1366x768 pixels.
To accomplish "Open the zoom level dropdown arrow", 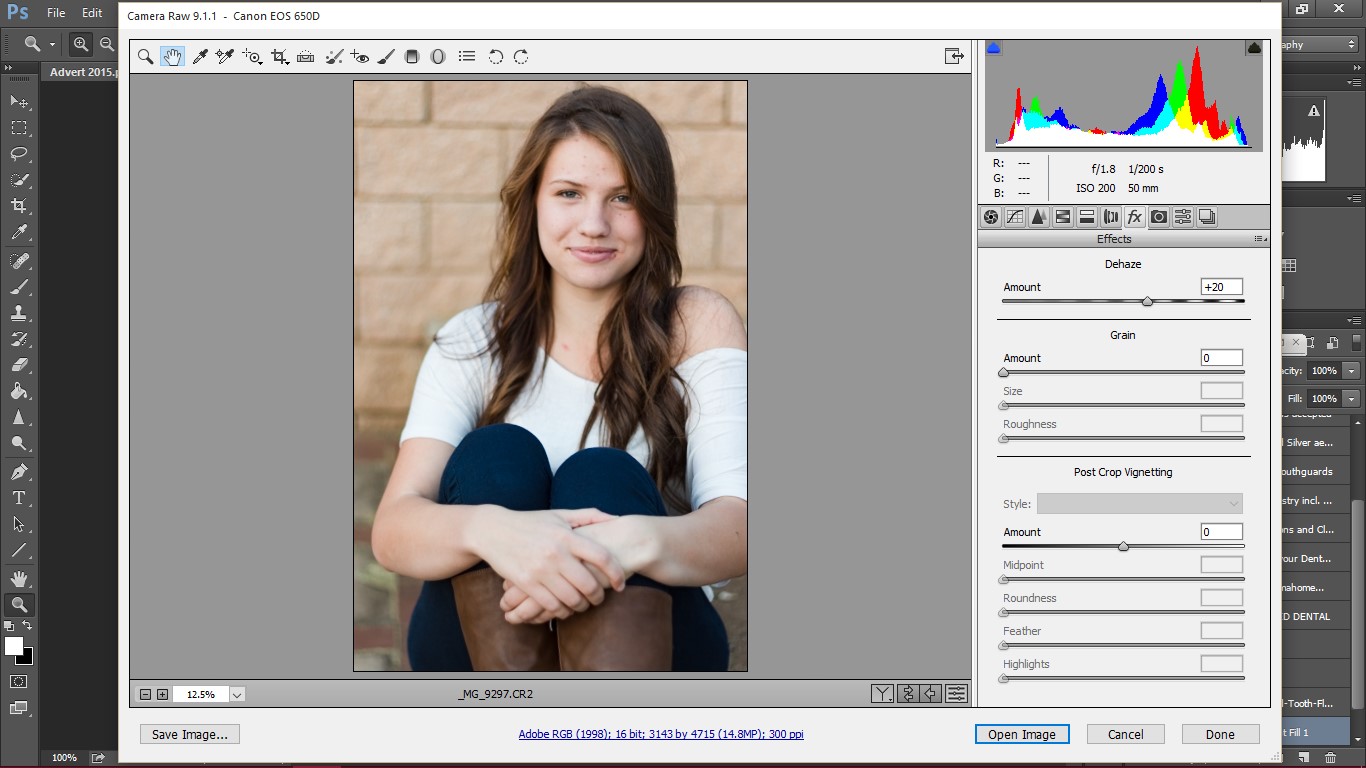I will [x=237, y=694].
